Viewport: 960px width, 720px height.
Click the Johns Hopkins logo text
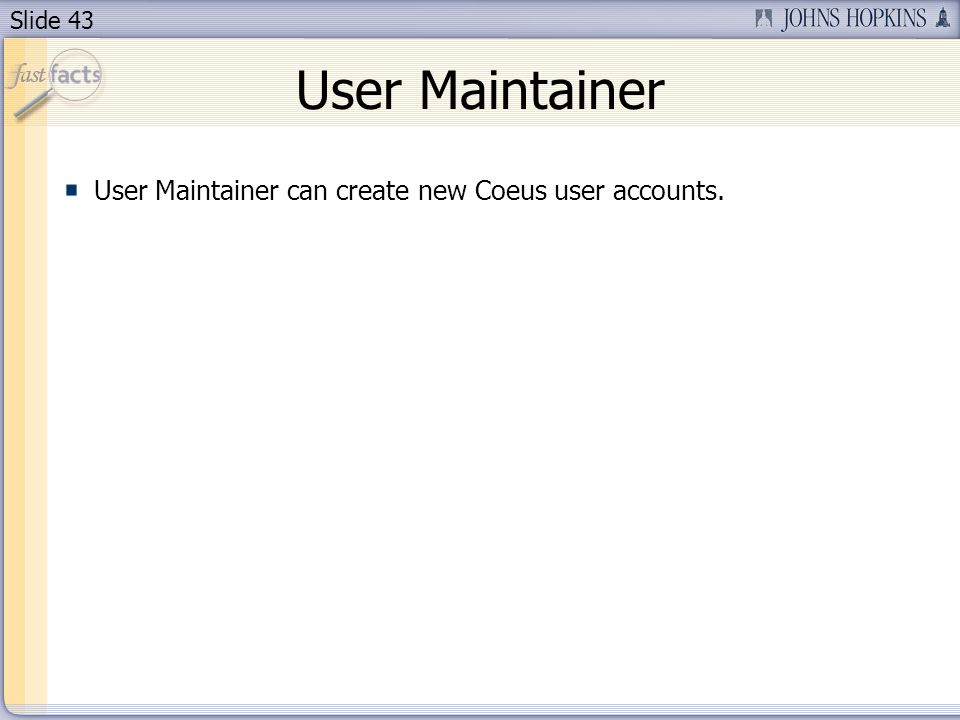tap(854, 18)
